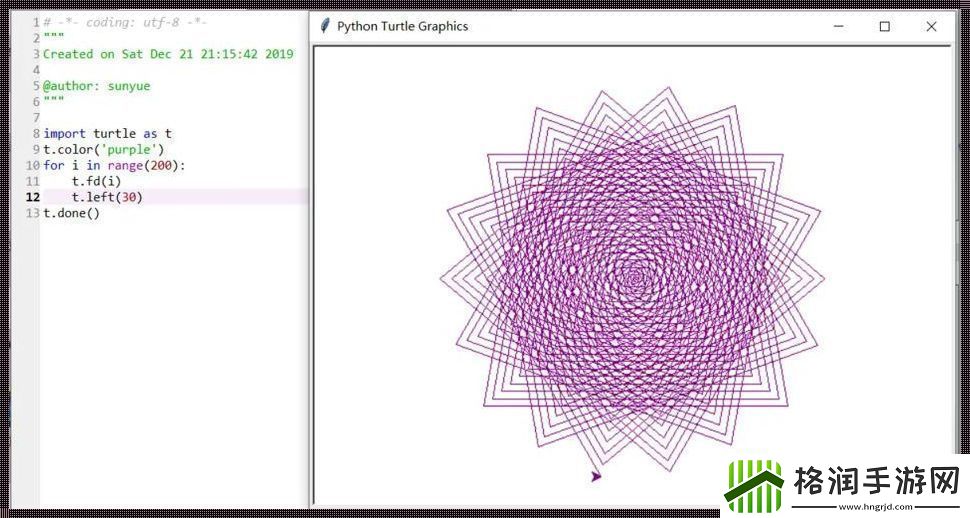
Task: Click the green house watermark logo
Action: [x=754, y=487]
